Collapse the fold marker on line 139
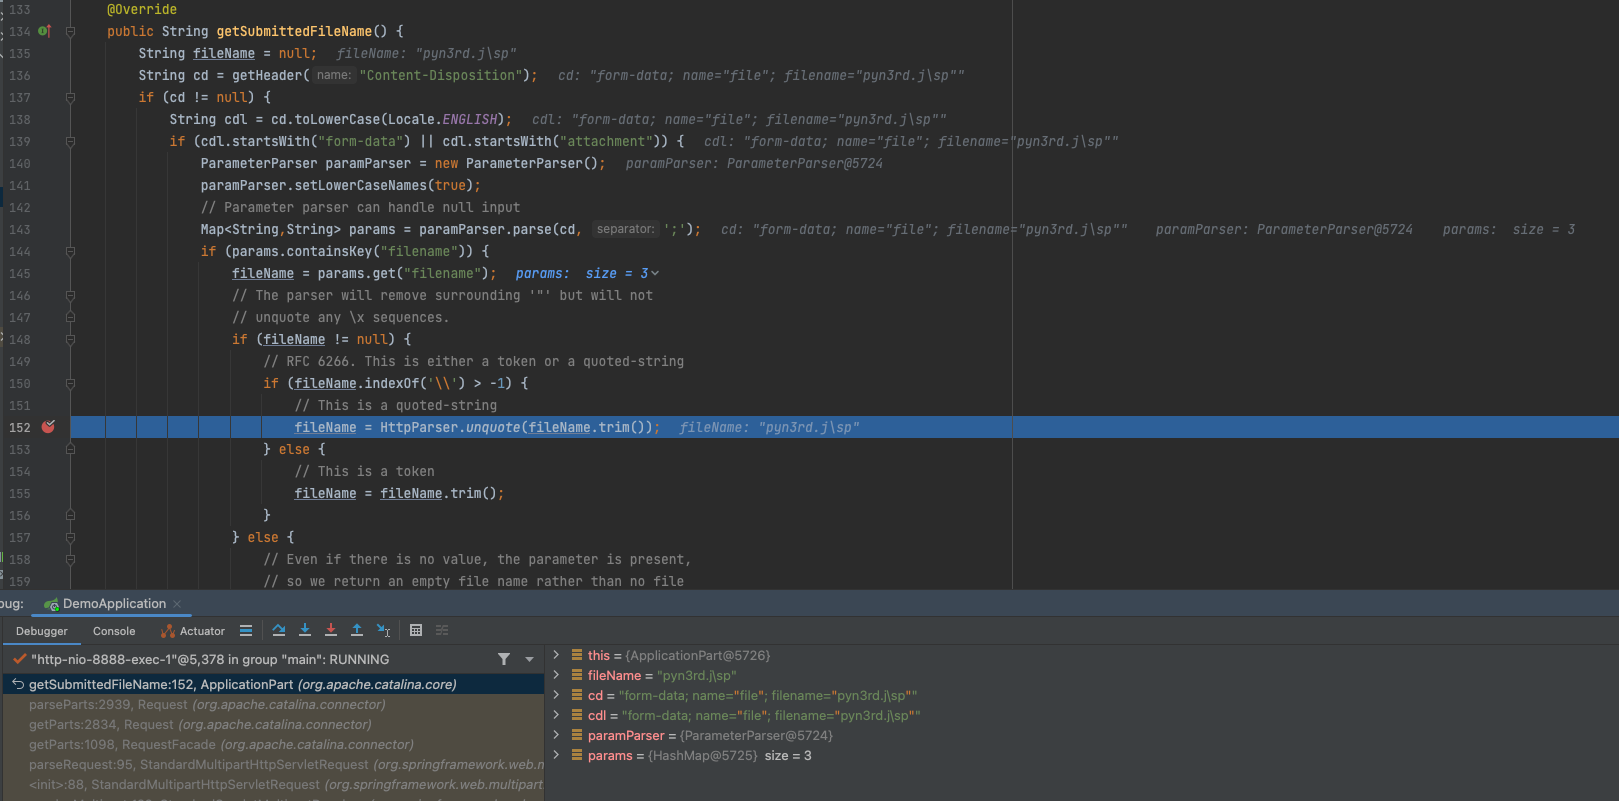This screenshot has height=801, width=1619. pyautogui.click(x=70, y=141)
